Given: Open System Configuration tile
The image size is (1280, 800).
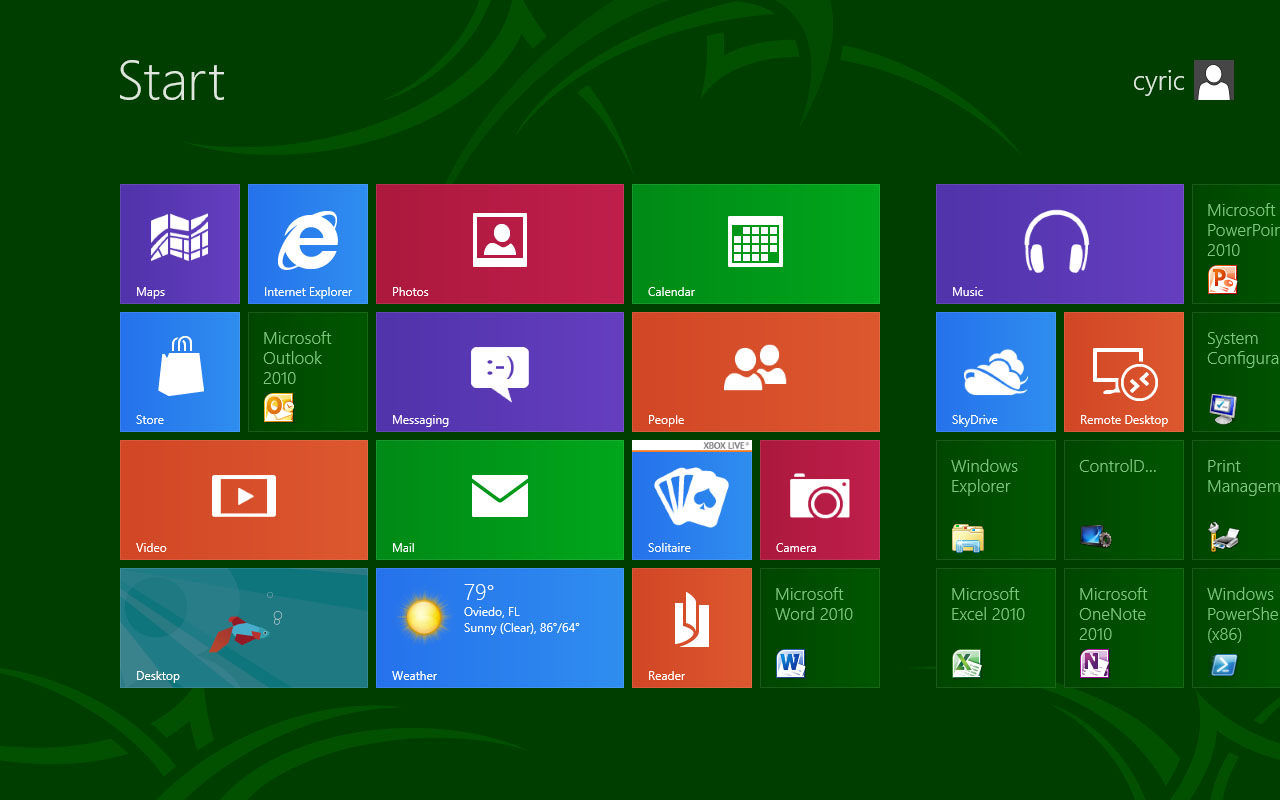Looking at the screenshot, I should click(1236, 372).
